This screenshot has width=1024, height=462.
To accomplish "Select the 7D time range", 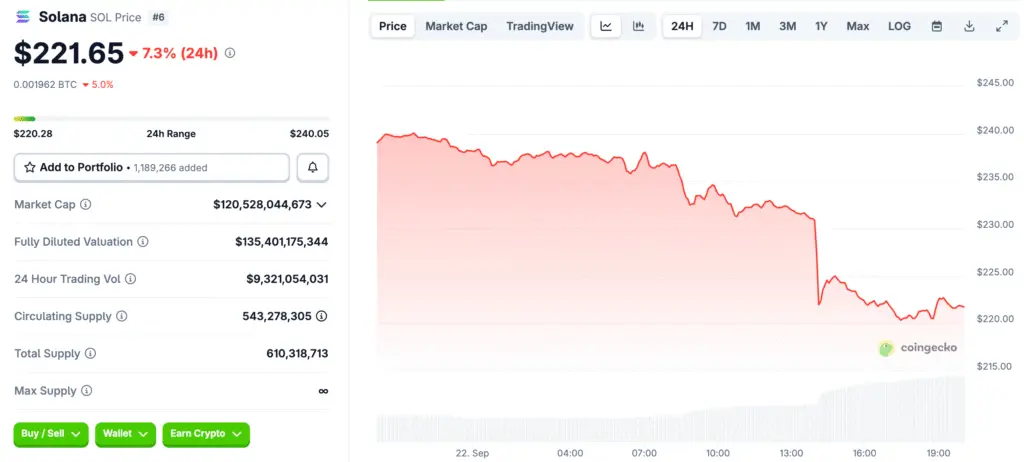I will click(719, 26).
